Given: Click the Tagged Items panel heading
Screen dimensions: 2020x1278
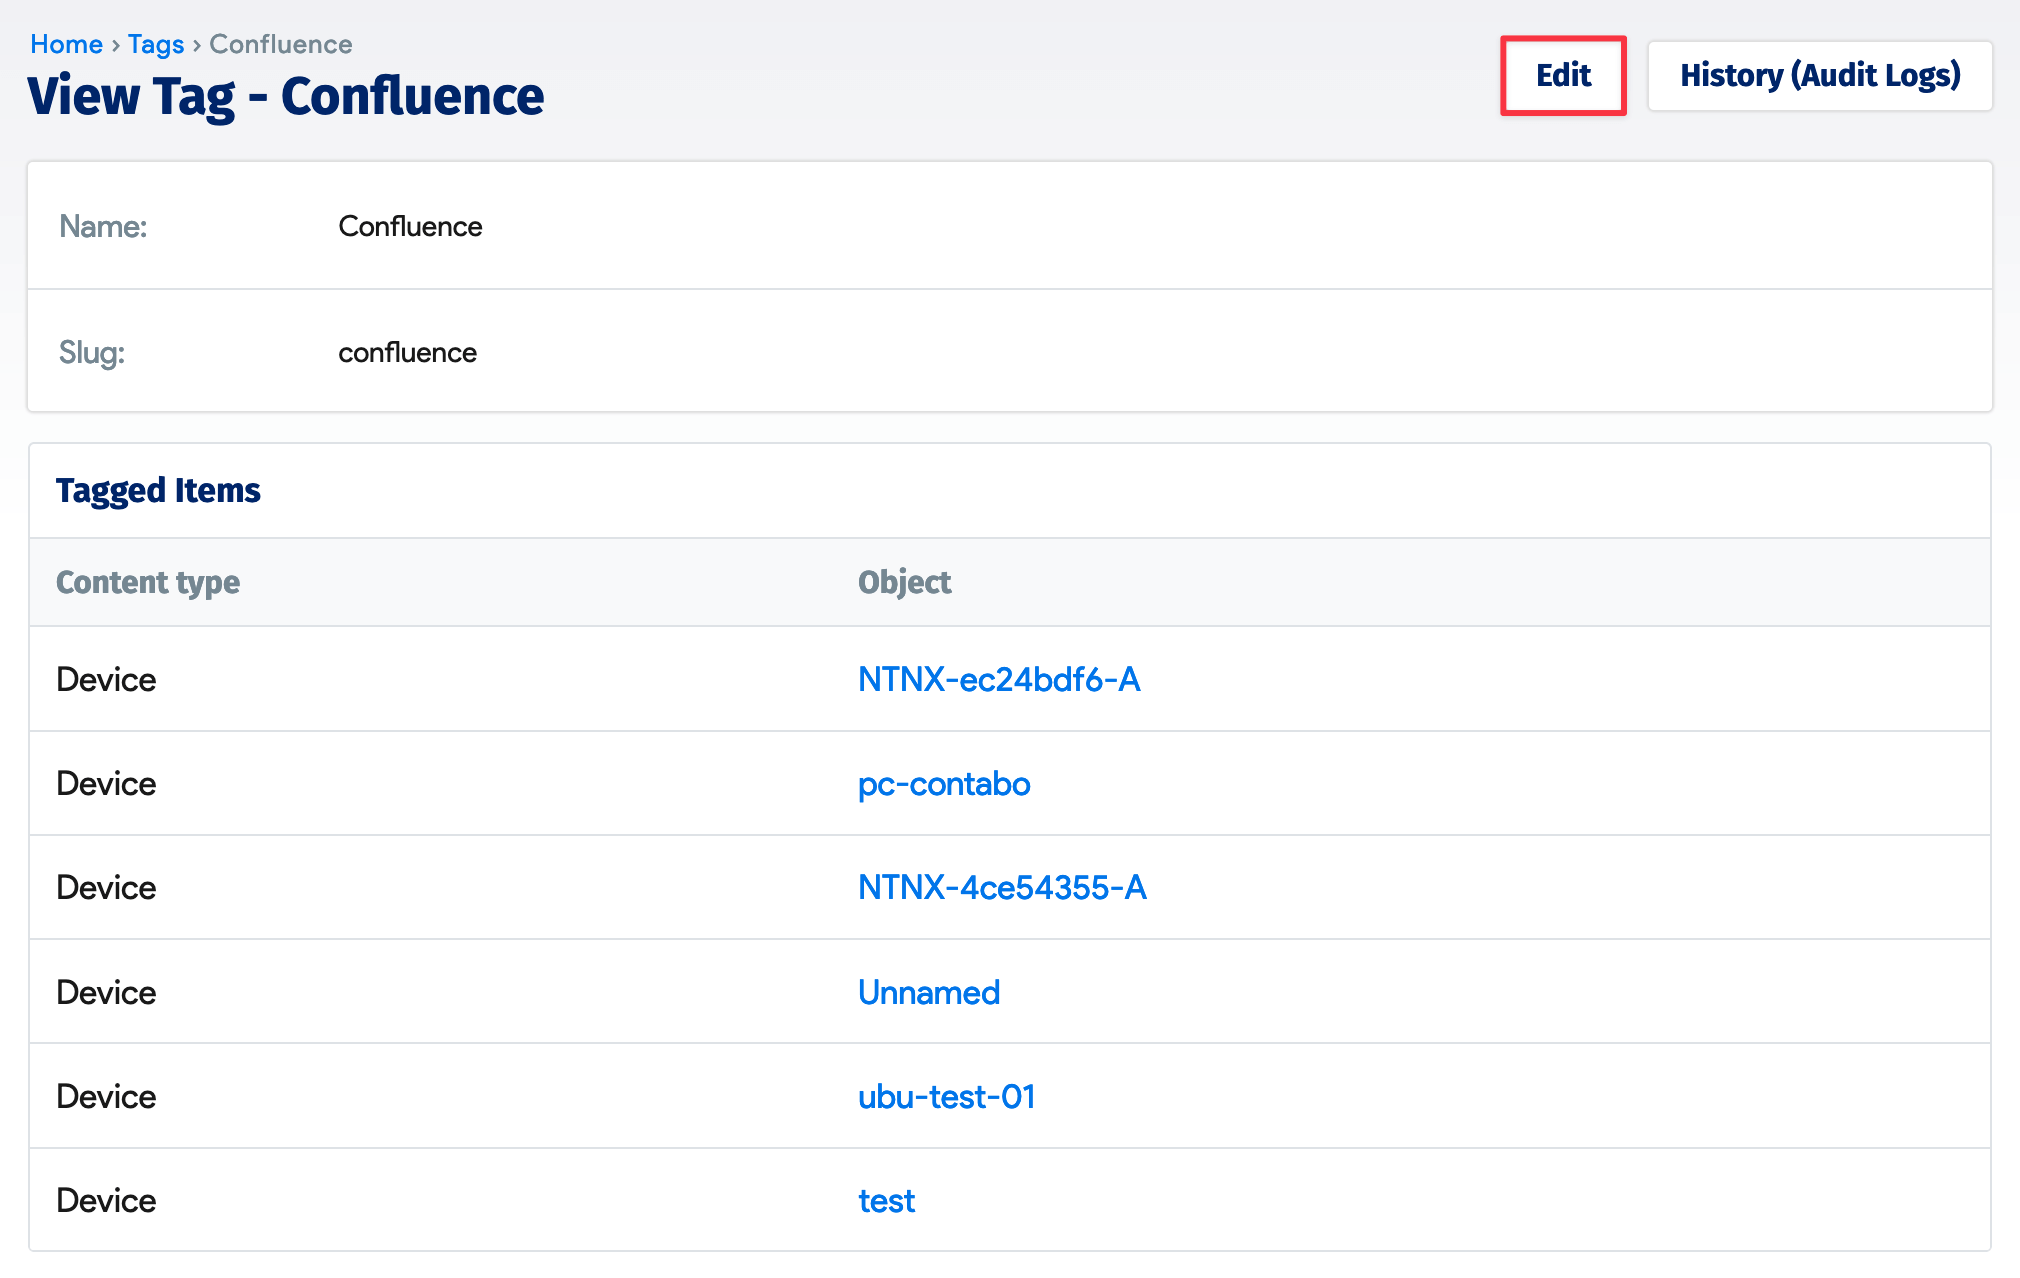Looking at the screenshot, I should 158,491.
